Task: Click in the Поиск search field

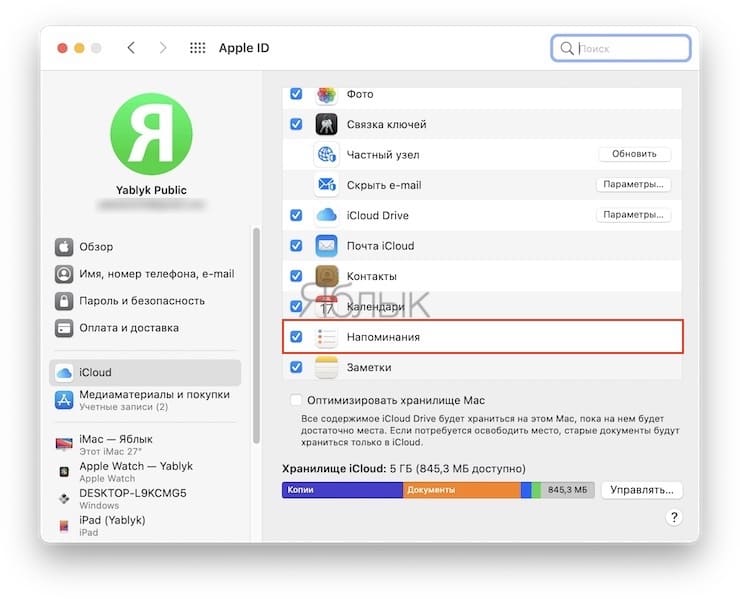Action: (x=621, y=48)
